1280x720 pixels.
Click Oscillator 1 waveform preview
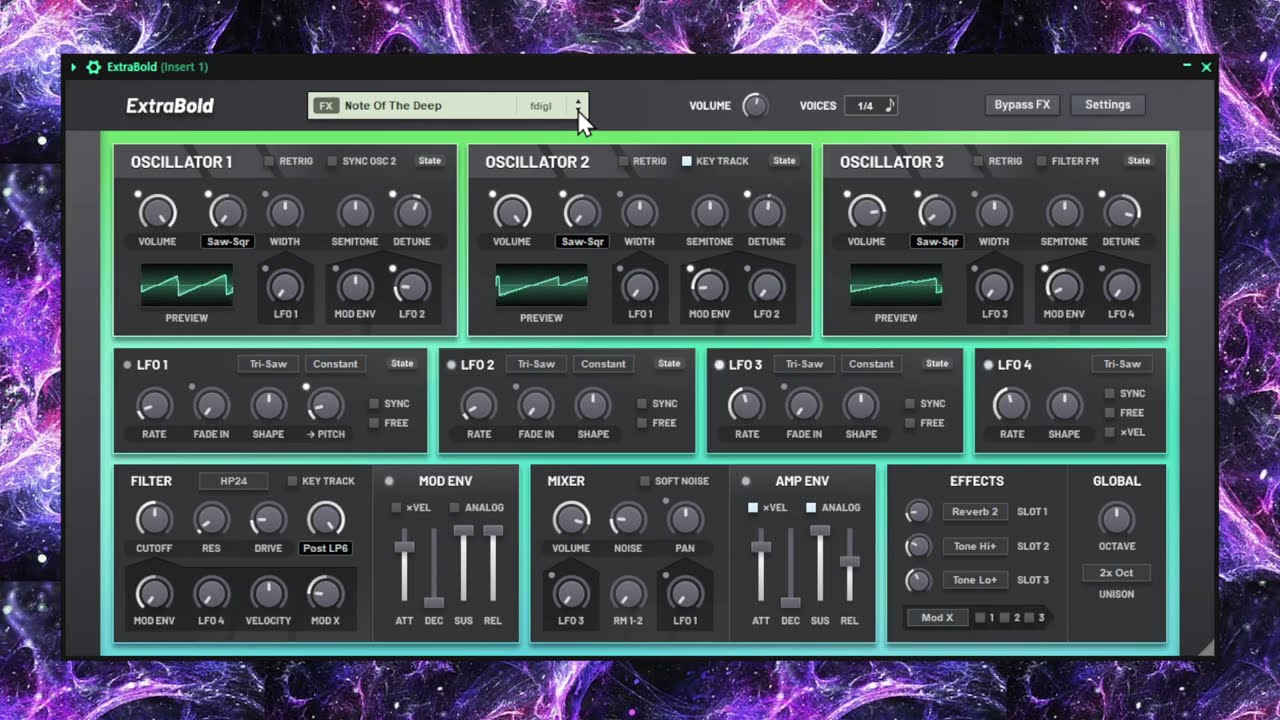[x=187, y=286]
